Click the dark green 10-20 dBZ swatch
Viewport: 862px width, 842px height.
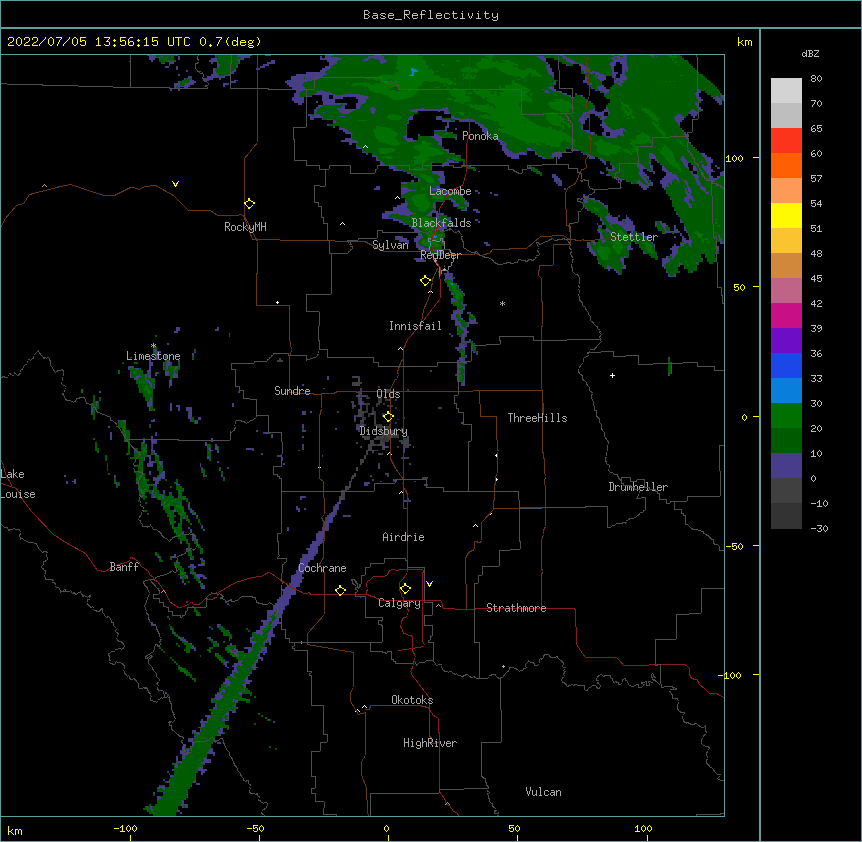coord(786,440)
